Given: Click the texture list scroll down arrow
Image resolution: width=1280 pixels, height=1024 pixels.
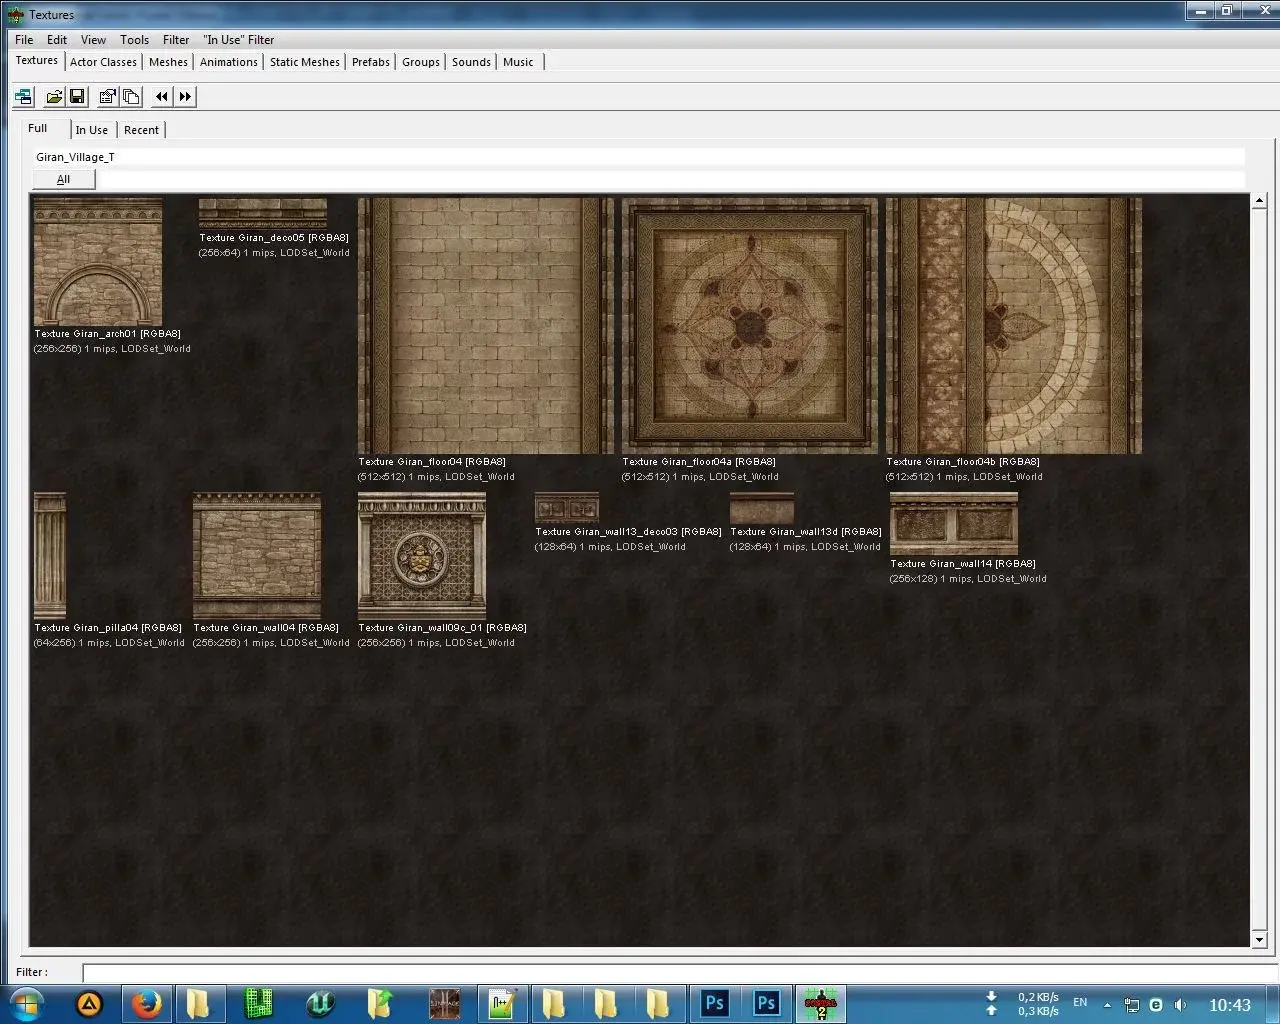Looking at the screenshot, I should tap(1259, 940).
